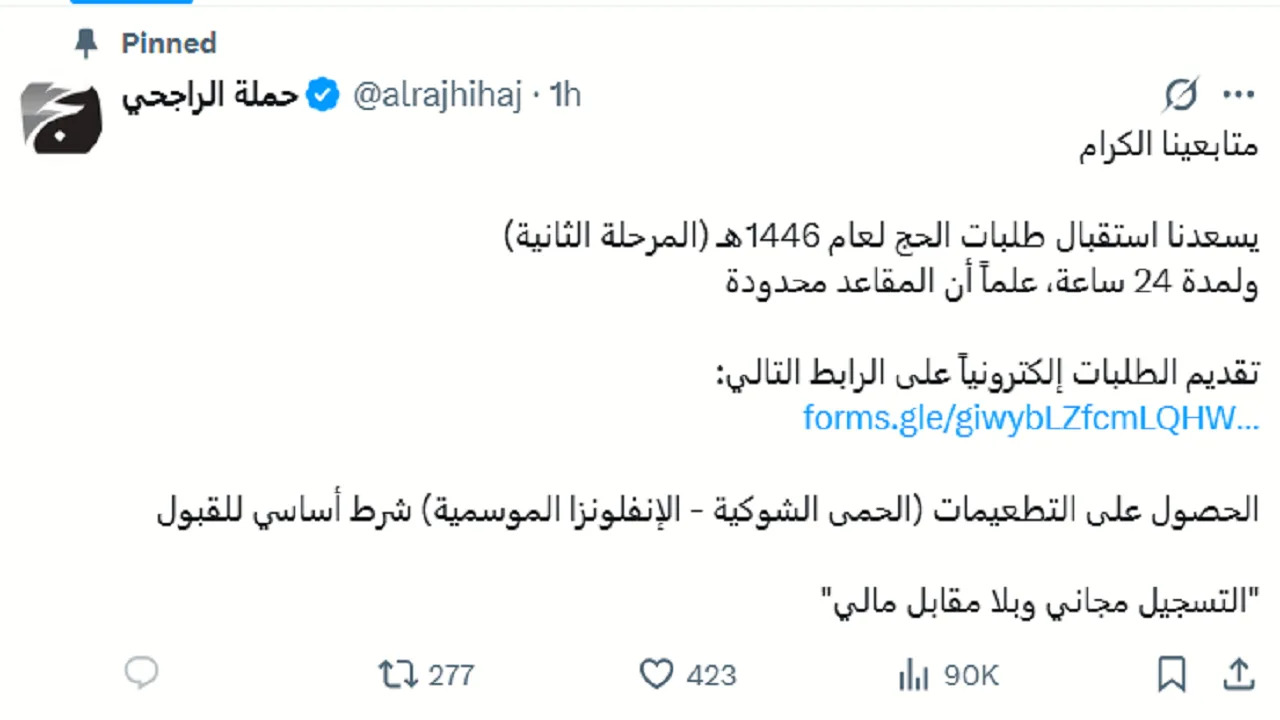Open the profile name حملة الراجحي
The image size is (1280, 720).
(x=210, y=96)
